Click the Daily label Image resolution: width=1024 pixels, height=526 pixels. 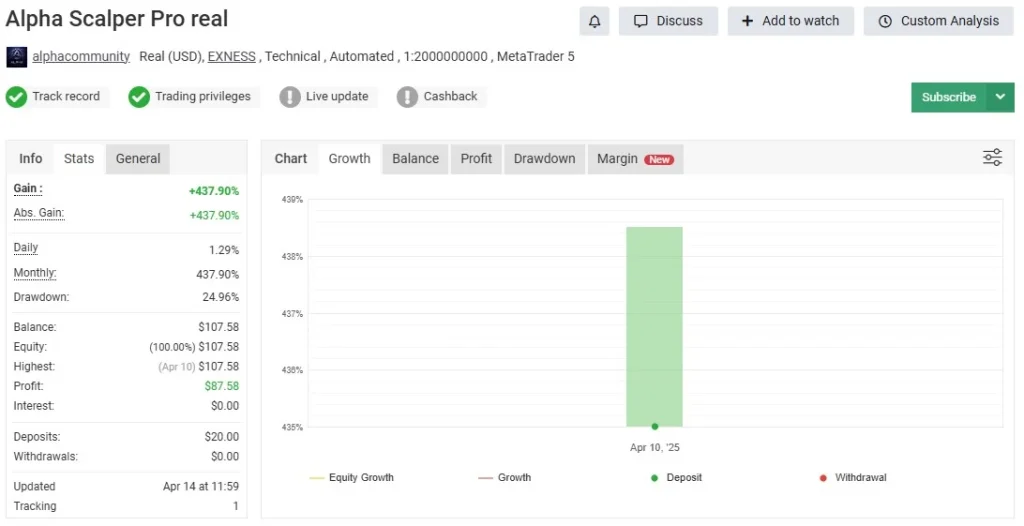click(x=26, y=248)
